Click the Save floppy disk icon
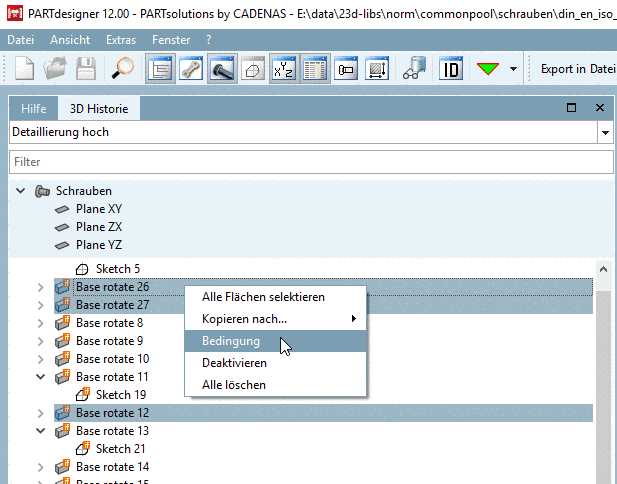617x484 pixels. (86, 69)
